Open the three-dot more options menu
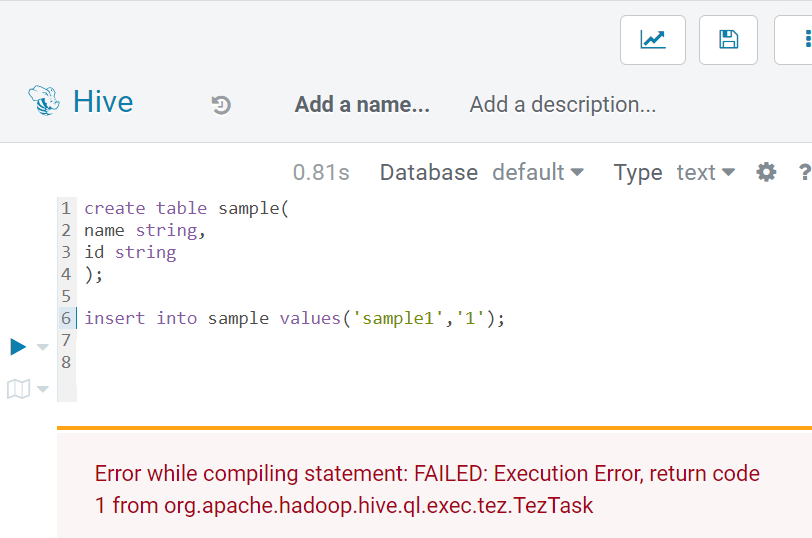This screenshot has height=538, width=812. coord(802,40)
